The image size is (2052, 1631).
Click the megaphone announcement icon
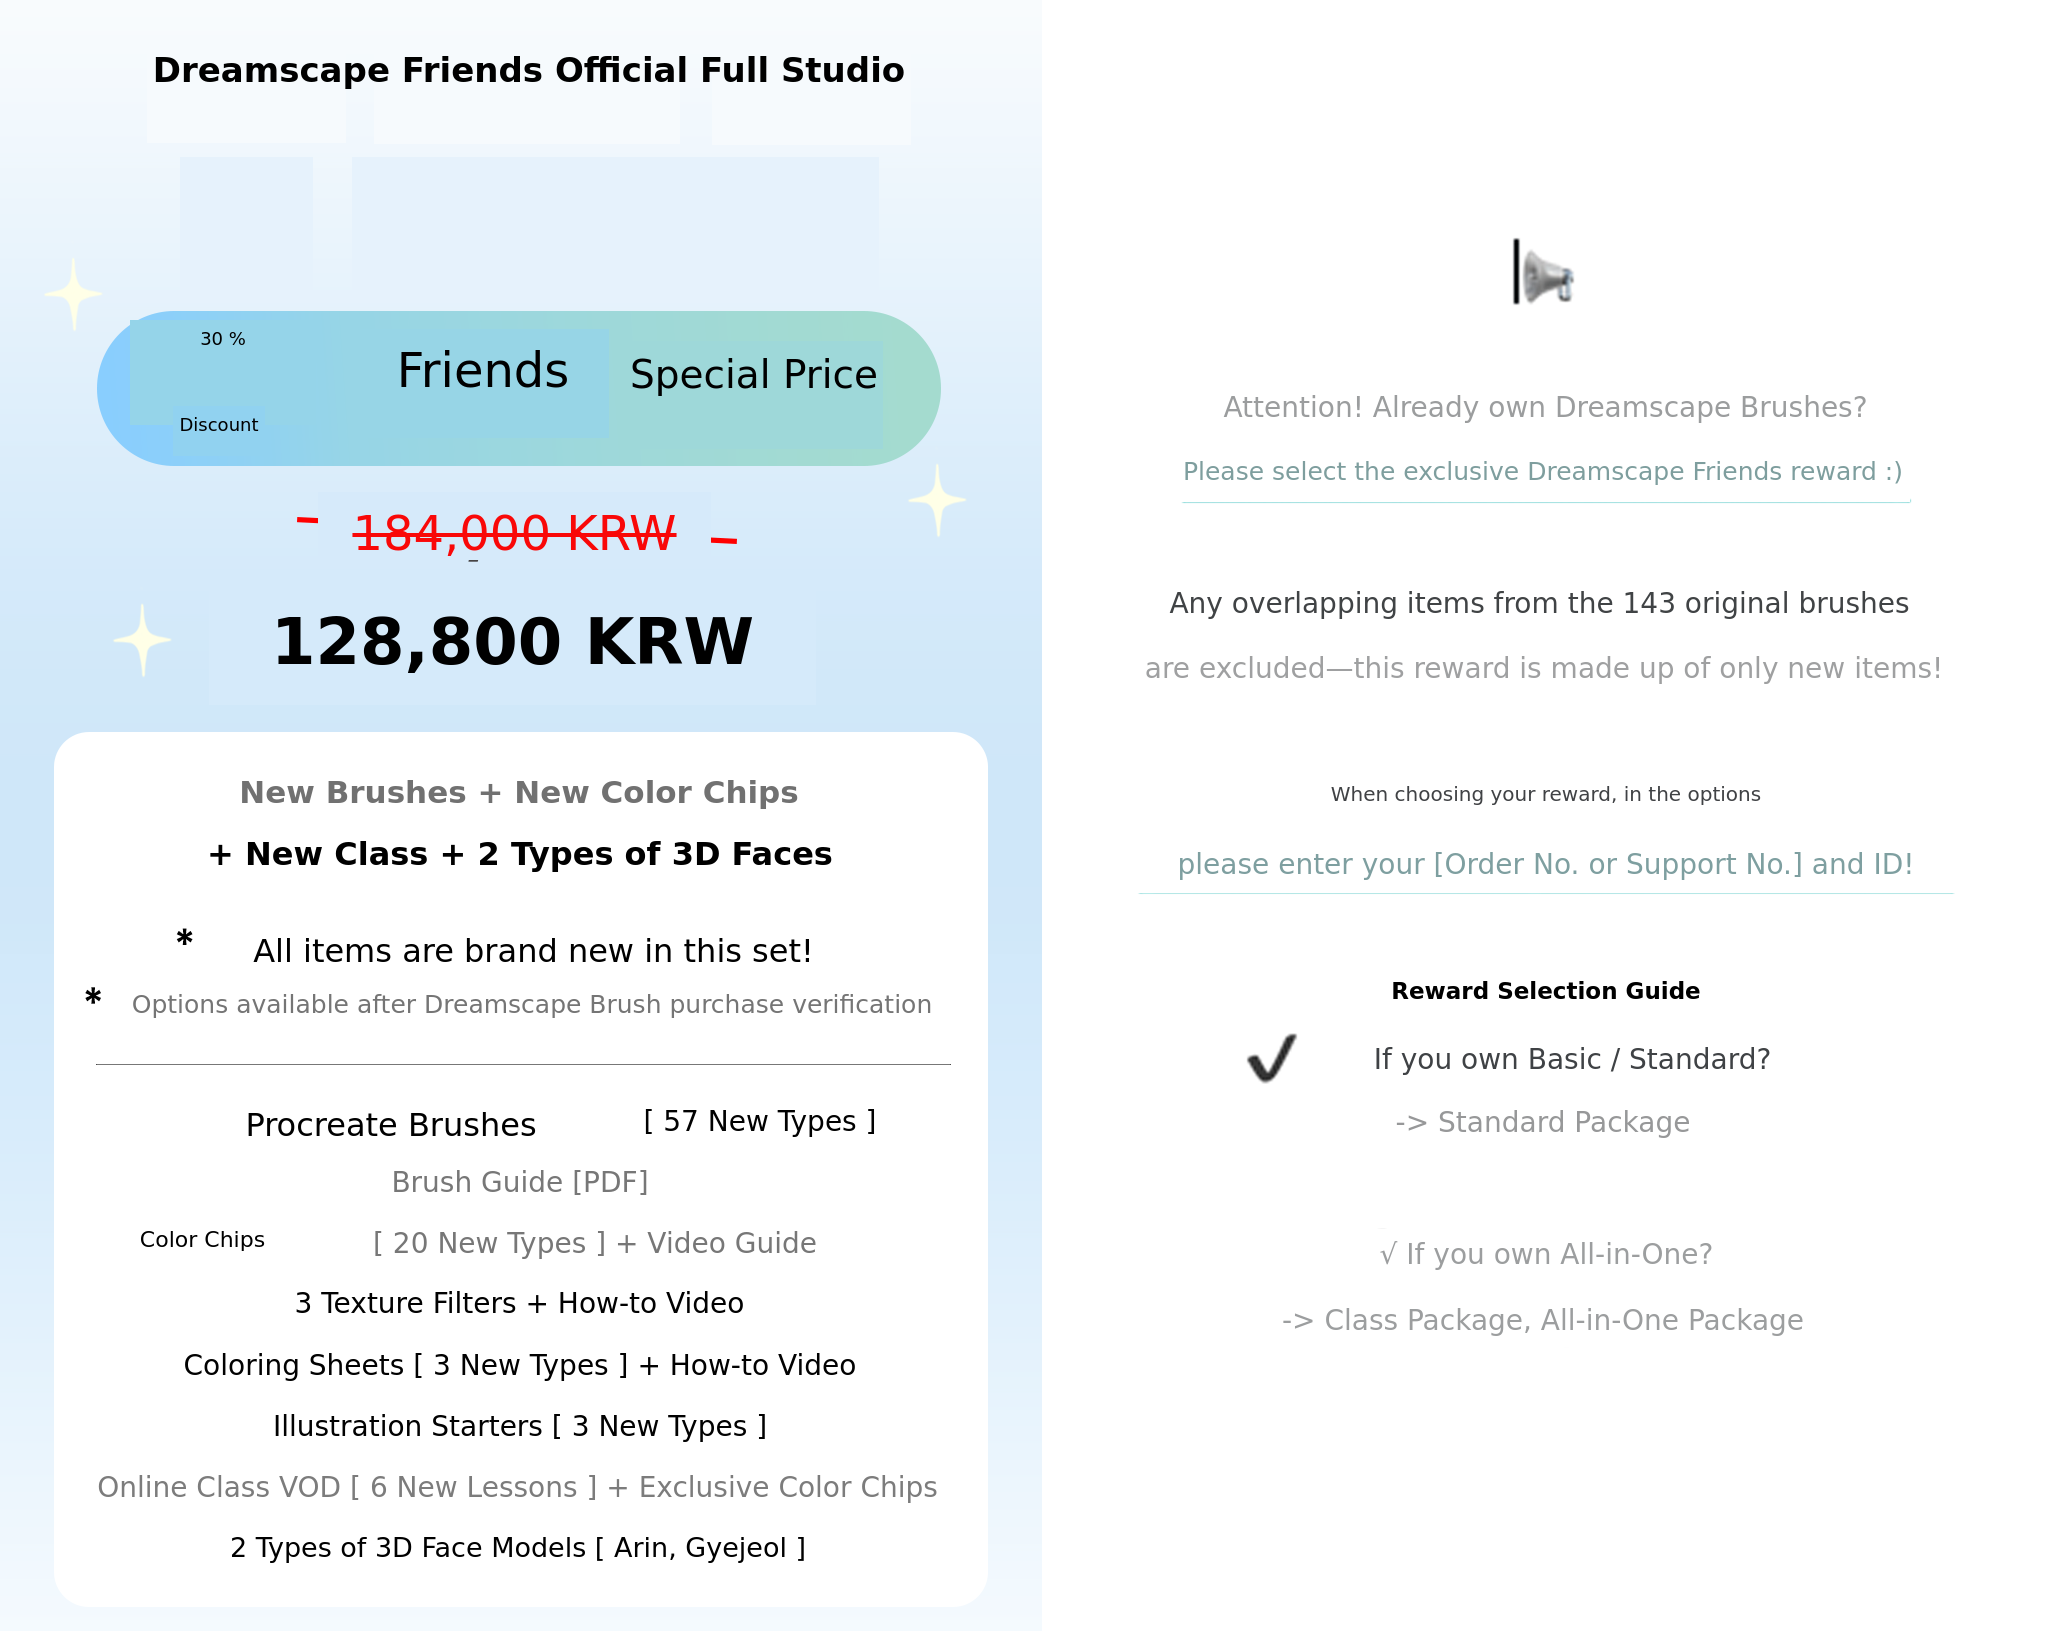point(1544,273)
